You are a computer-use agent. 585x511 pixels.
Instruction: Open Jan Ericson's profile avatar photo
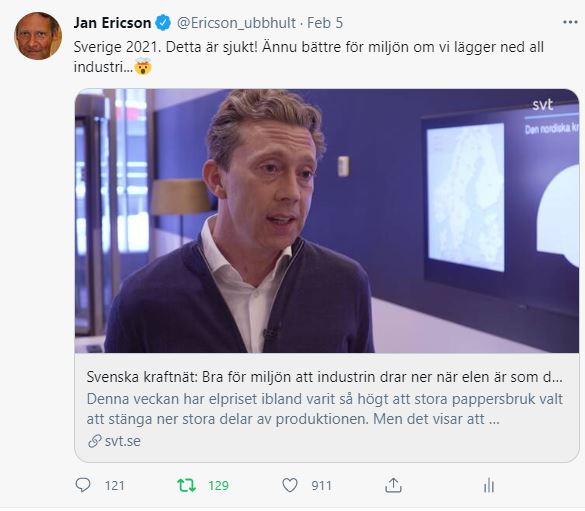pyautogui.click(x=38, y=36)
